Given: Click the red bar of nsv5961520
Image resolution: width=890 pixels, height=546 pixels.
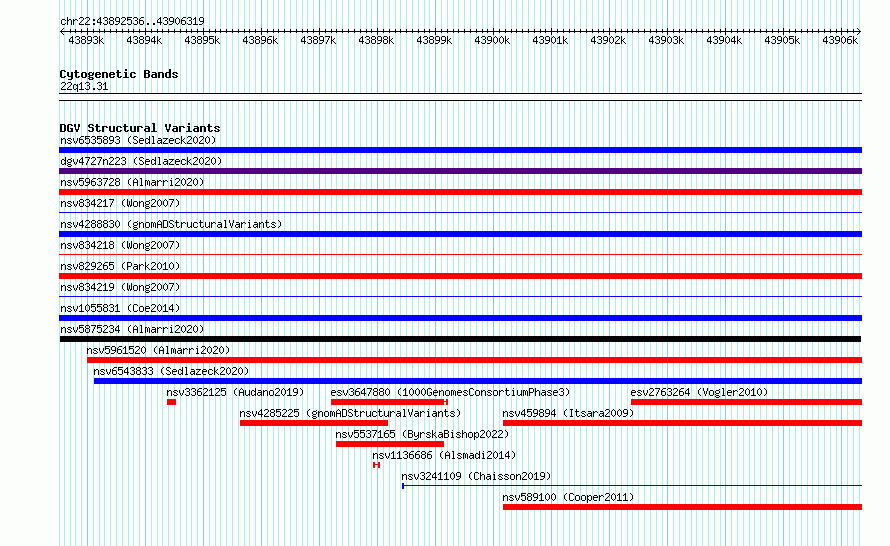Looking at the screenshot, I should click(x=475, y=360).
